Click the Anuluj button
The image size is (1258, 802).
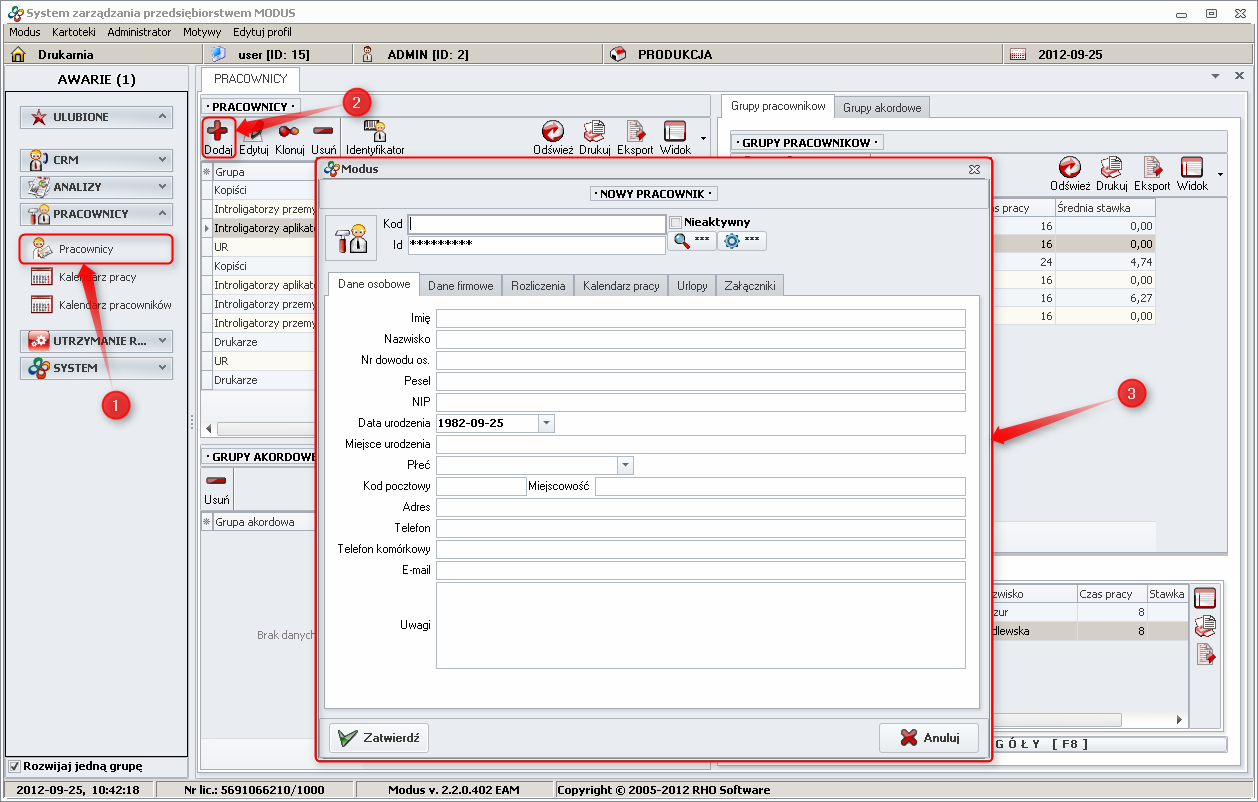[x=928, y=738]
